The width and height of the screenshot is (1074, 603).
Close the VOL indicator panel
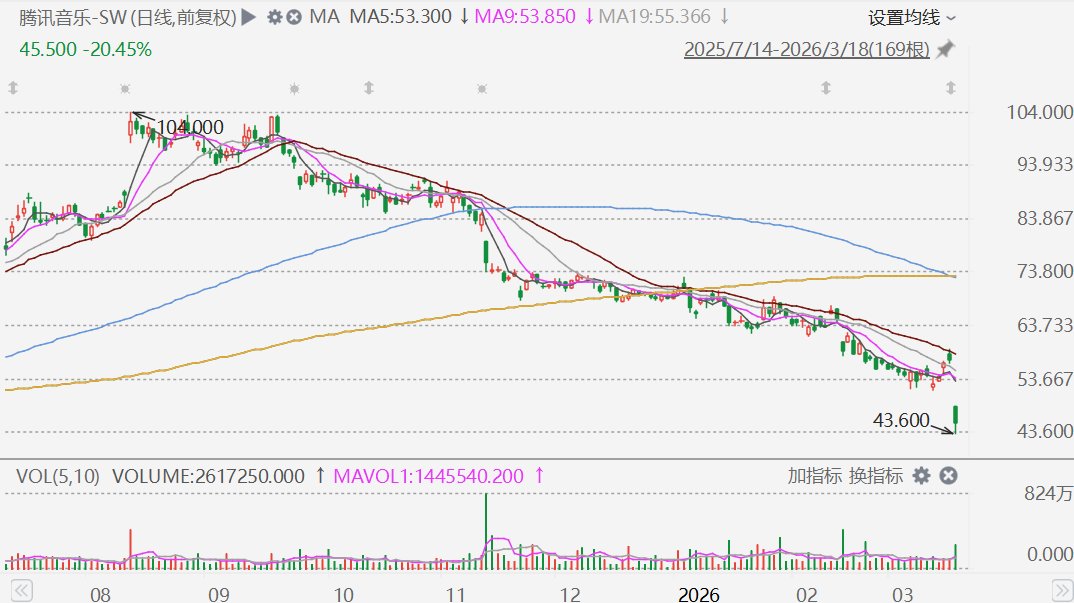click(949, 475)
